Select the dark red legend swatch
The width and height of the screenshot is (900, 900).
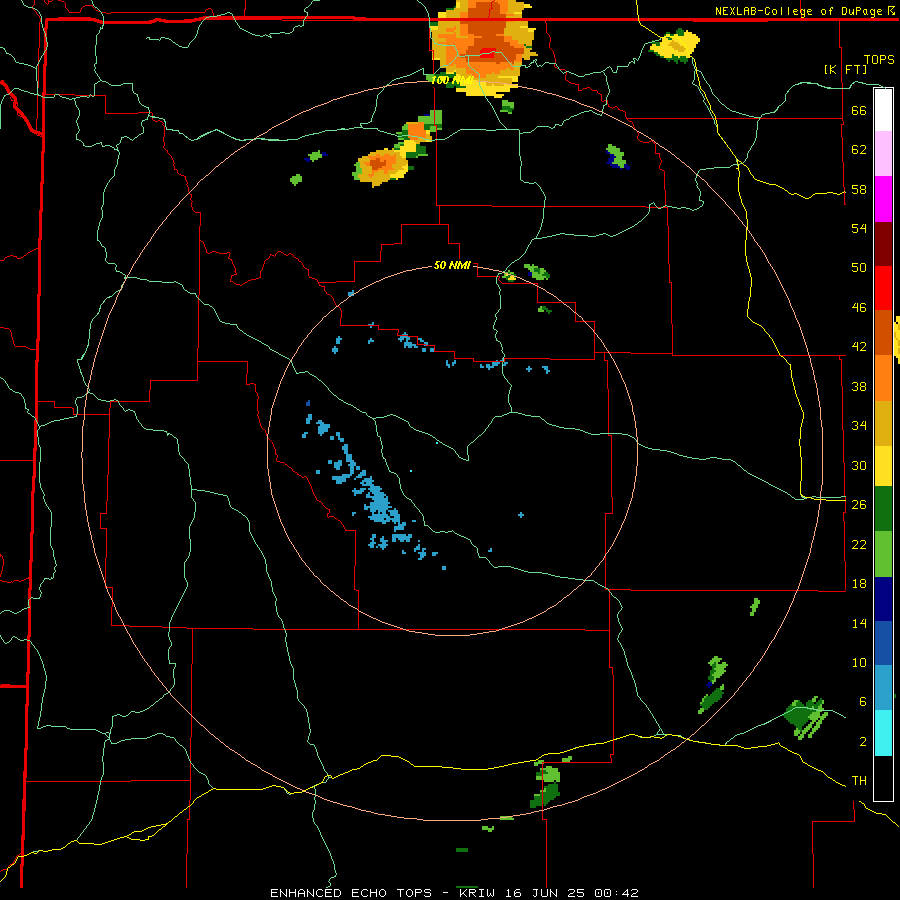(883, 244)
